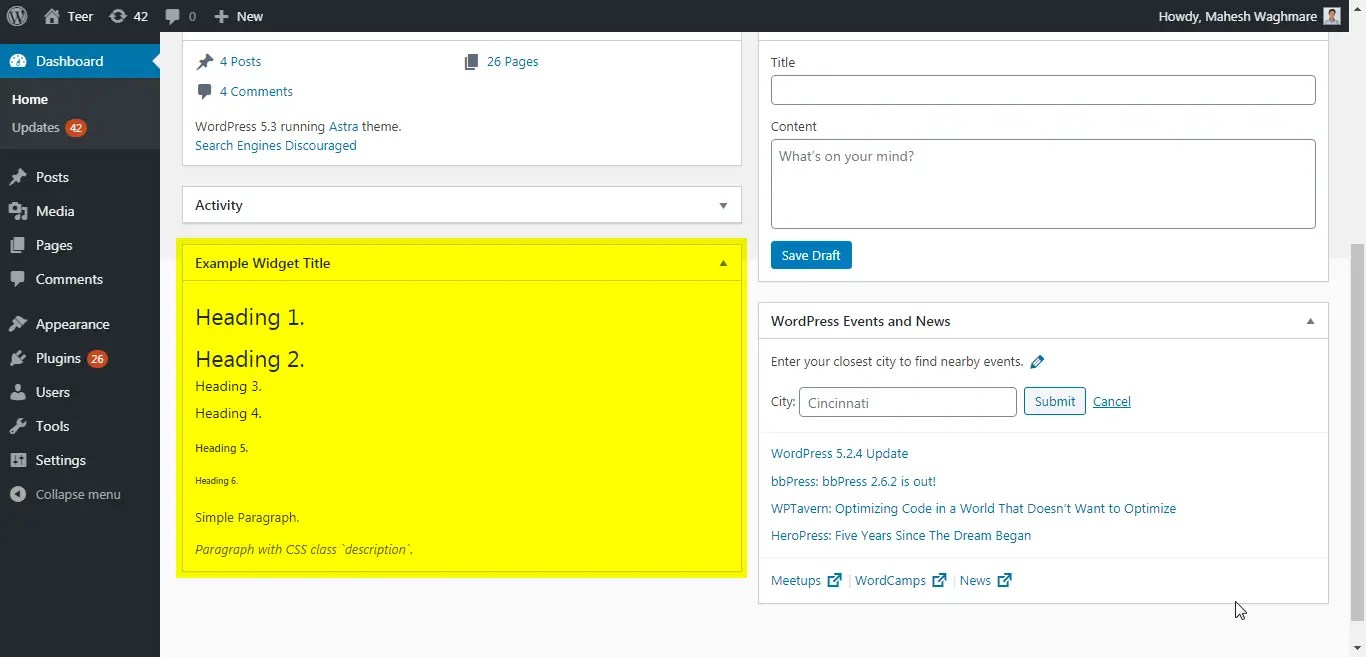
Task: Open Pages via the pages icon
Action: pyautogui.click(x=21, y=245)
